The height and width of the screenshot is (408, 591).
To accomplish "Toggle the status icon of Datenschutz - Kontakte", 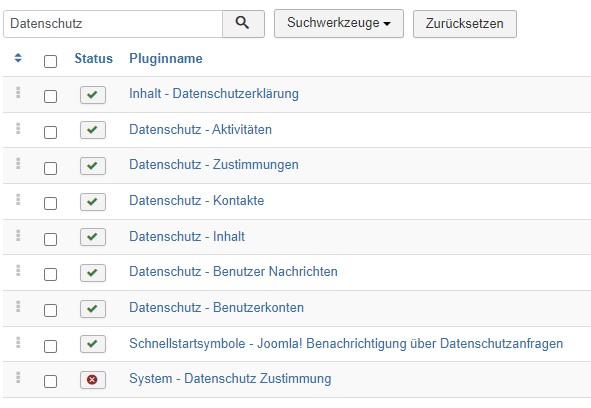I will (93, 202).
